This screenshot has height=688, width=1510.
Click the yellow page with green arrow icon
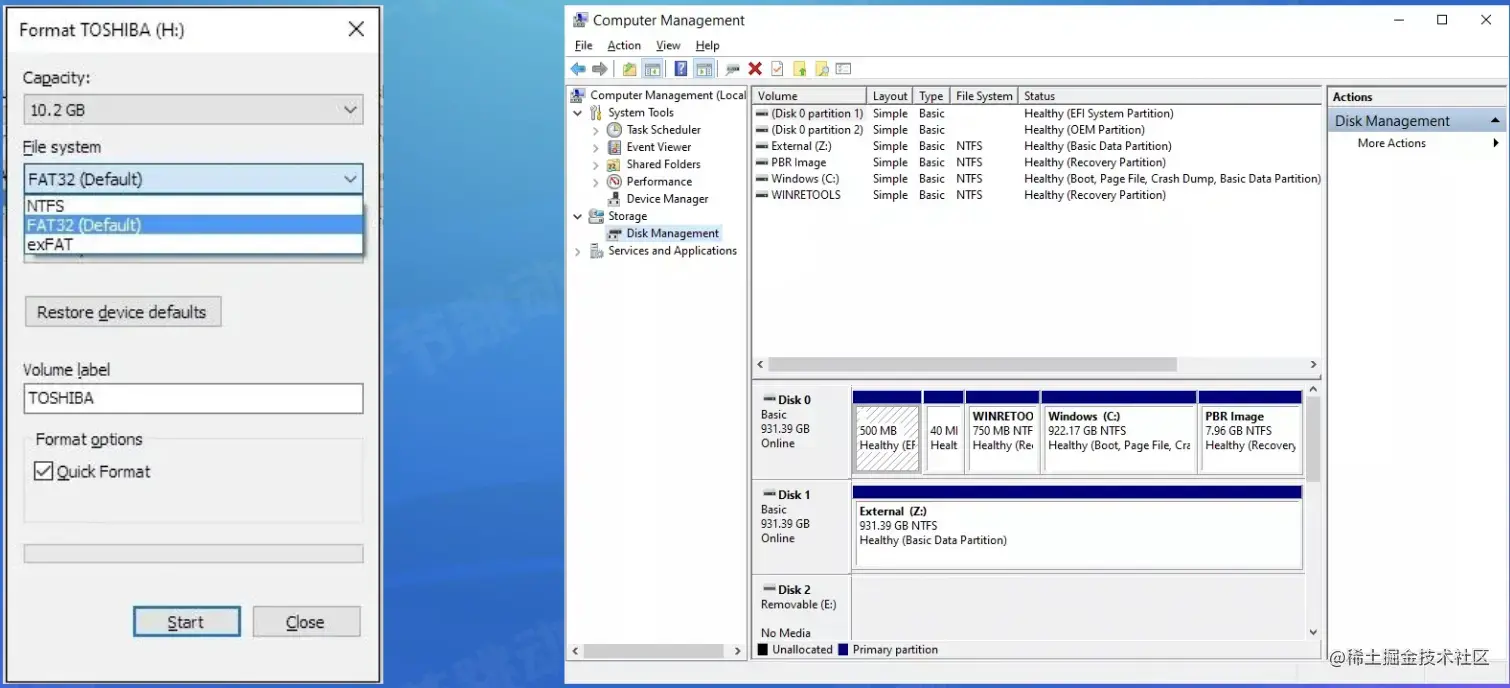[x=800, y=69]
